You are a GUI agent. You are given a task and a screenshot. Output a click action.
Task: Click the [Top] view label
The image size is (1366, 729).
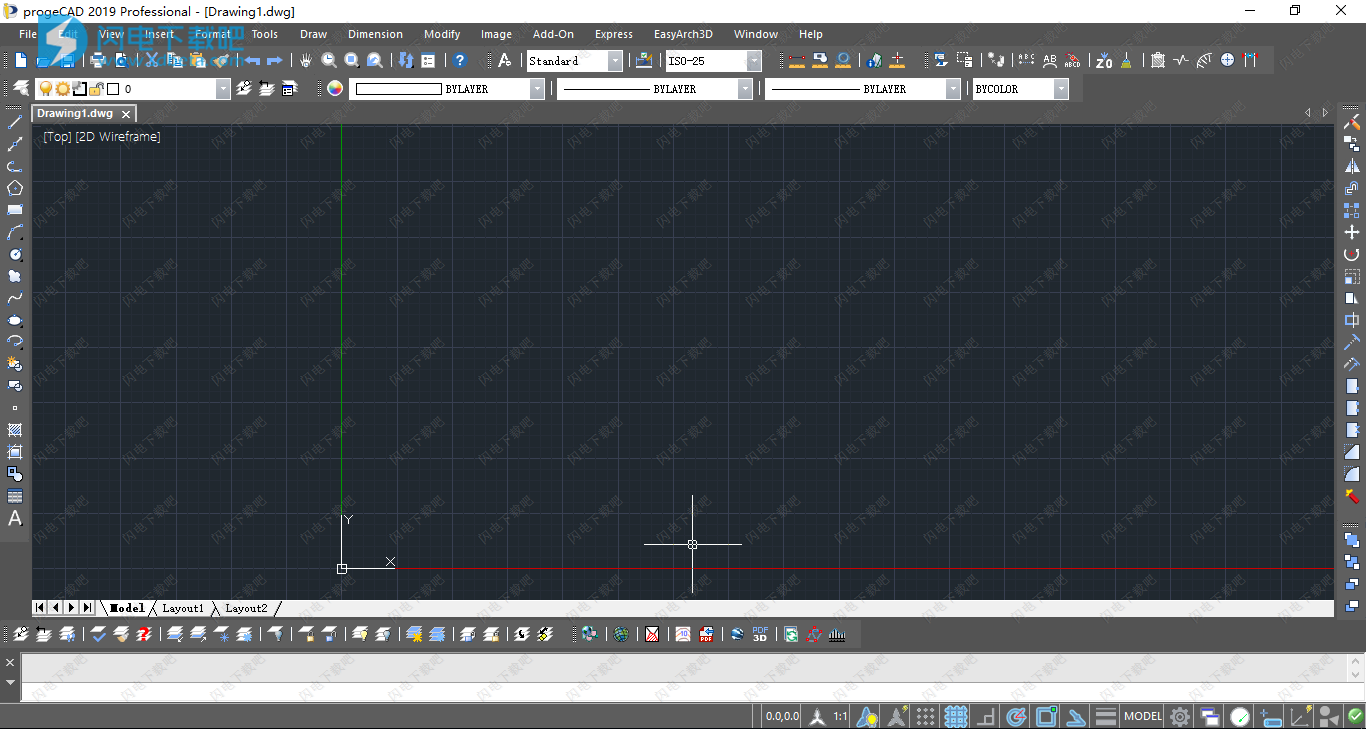57,137
